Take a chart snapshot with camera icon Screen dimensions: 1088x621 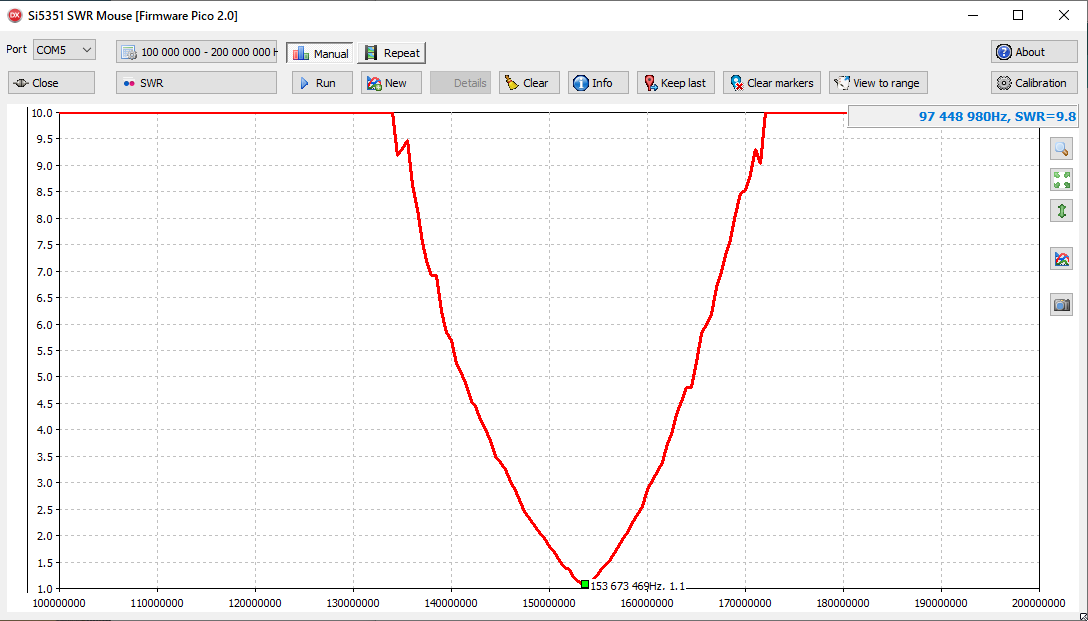click(x=1061, y=305)
